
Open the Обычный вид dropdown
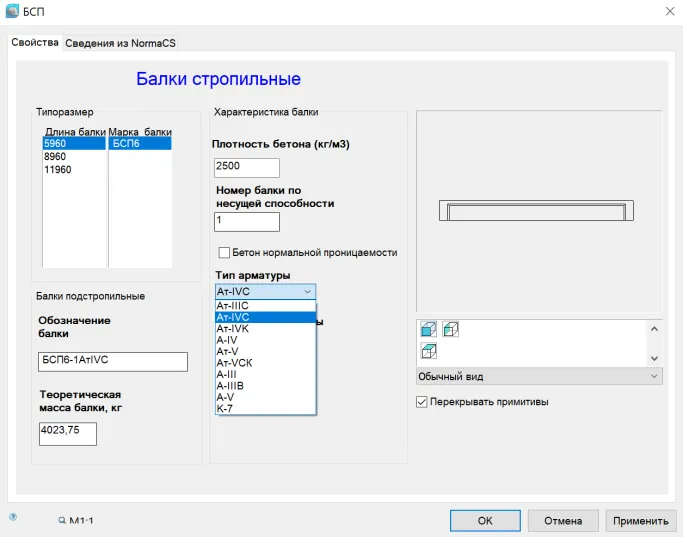(x=539, y=376)
